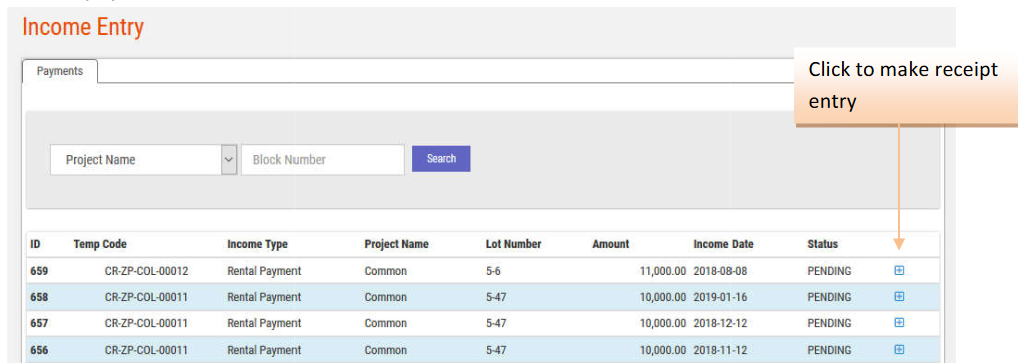Viewport: 1018px width, 363px height.
Task: Select the Lot Number column header
Action: point(514,244)
